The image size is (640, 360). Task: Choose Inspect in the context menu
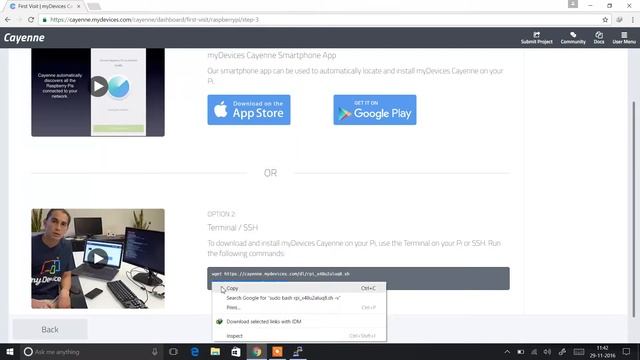(x=299, y=336)
